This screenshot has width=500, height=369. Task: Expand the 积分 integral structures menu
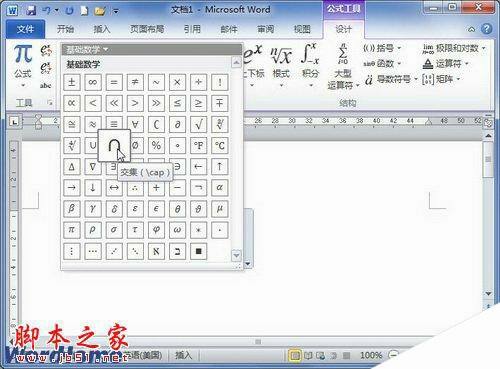click(310, 66)
